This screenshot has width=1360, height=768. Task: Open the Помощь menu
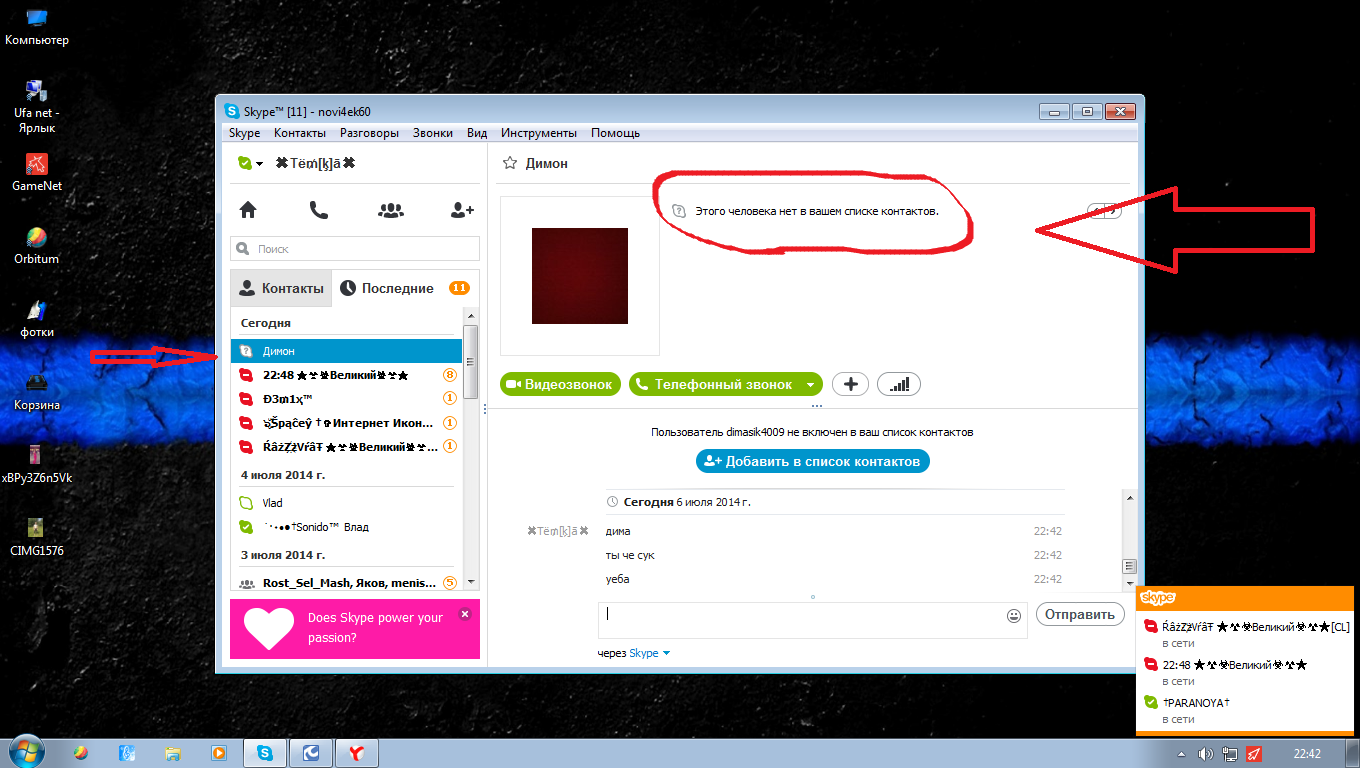pyautogui.click(x=615, y=133)
